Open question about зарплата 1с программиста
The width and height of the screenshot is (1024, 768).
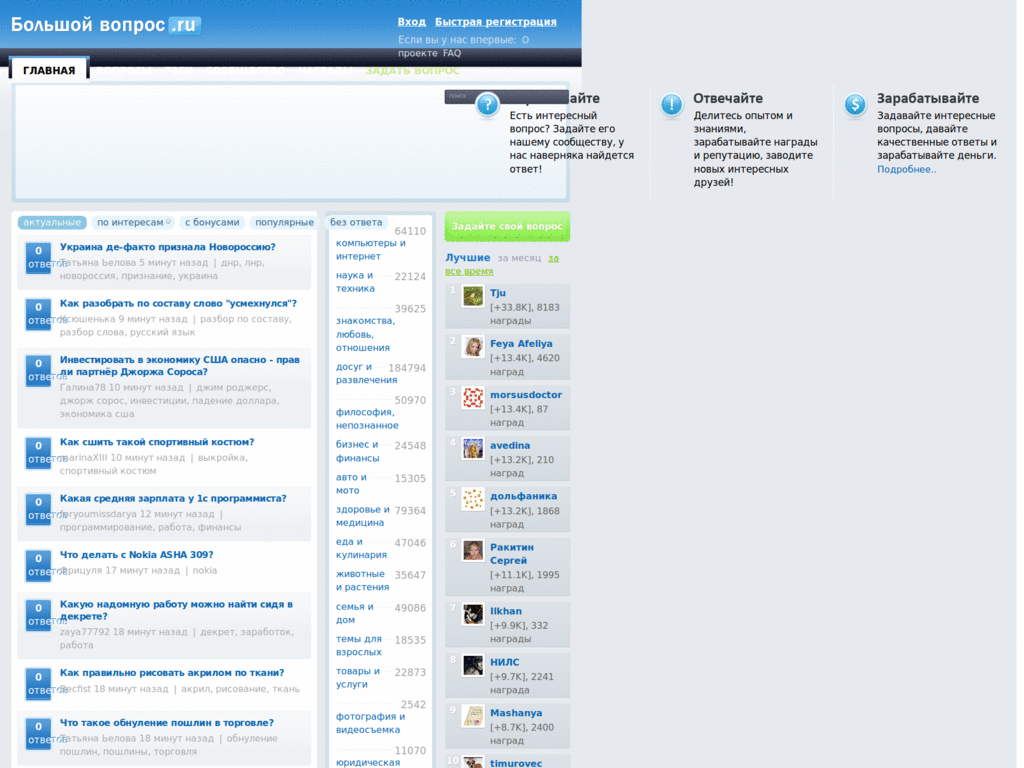173,498
